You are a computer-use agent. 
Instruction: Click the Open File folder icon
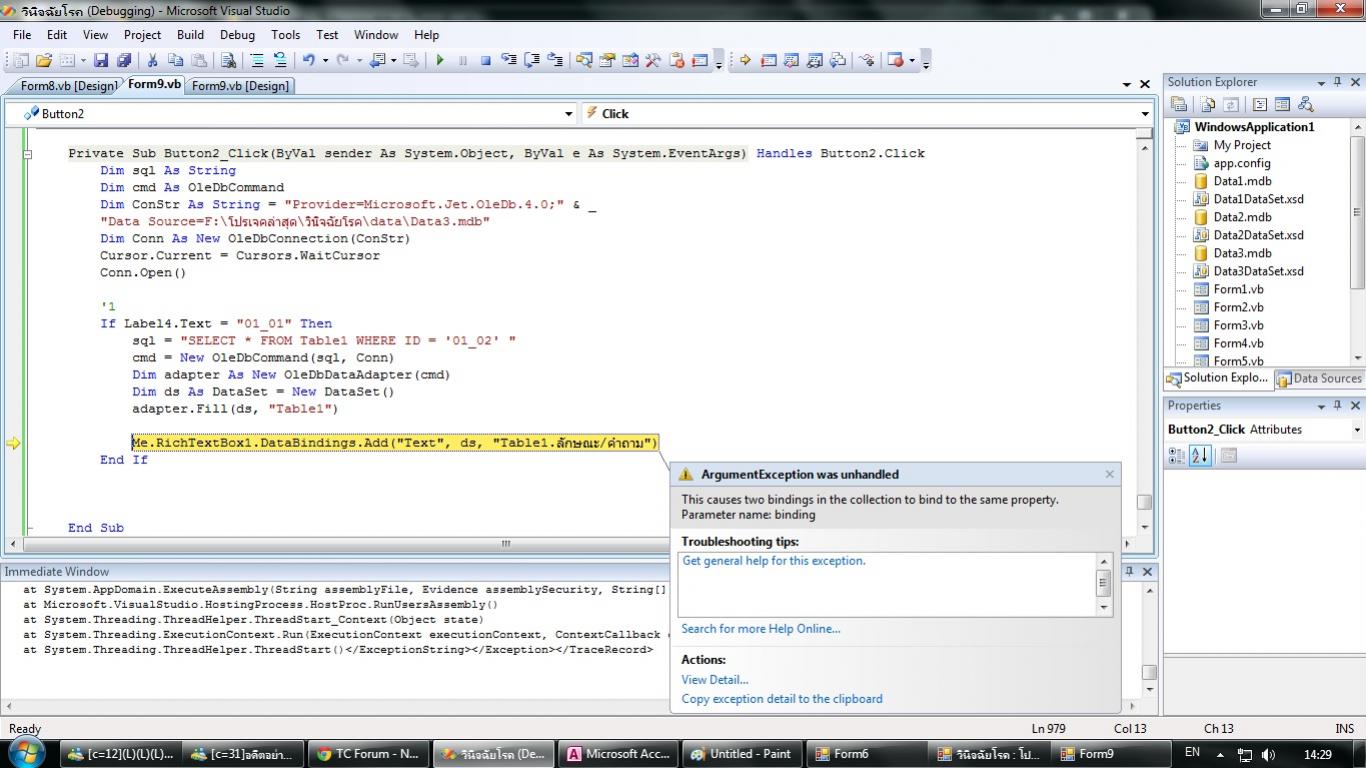[x=43, y=60]
